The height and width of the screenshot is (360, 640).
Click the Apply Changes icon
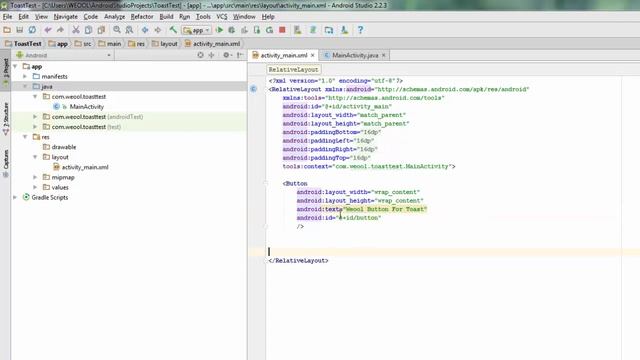[x=269, y=30]
